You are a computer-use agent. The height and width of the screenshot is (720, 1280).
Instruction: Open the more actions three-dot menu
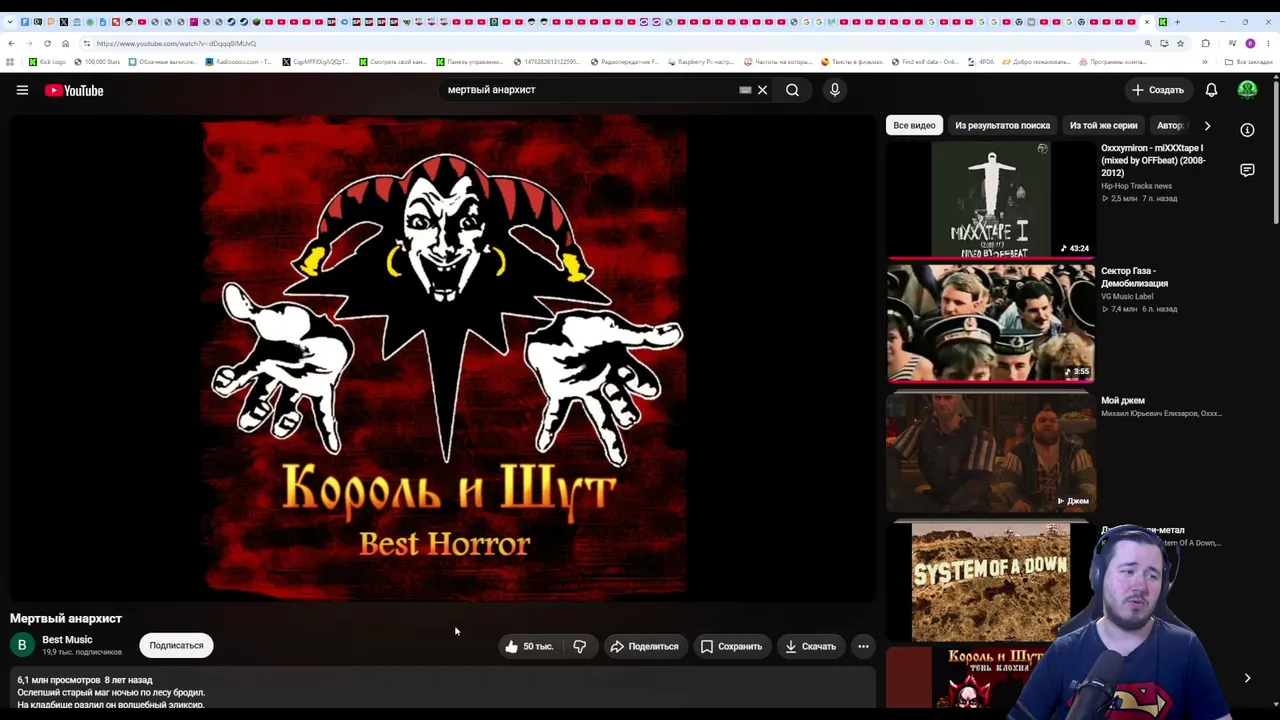tap(863, 646)
